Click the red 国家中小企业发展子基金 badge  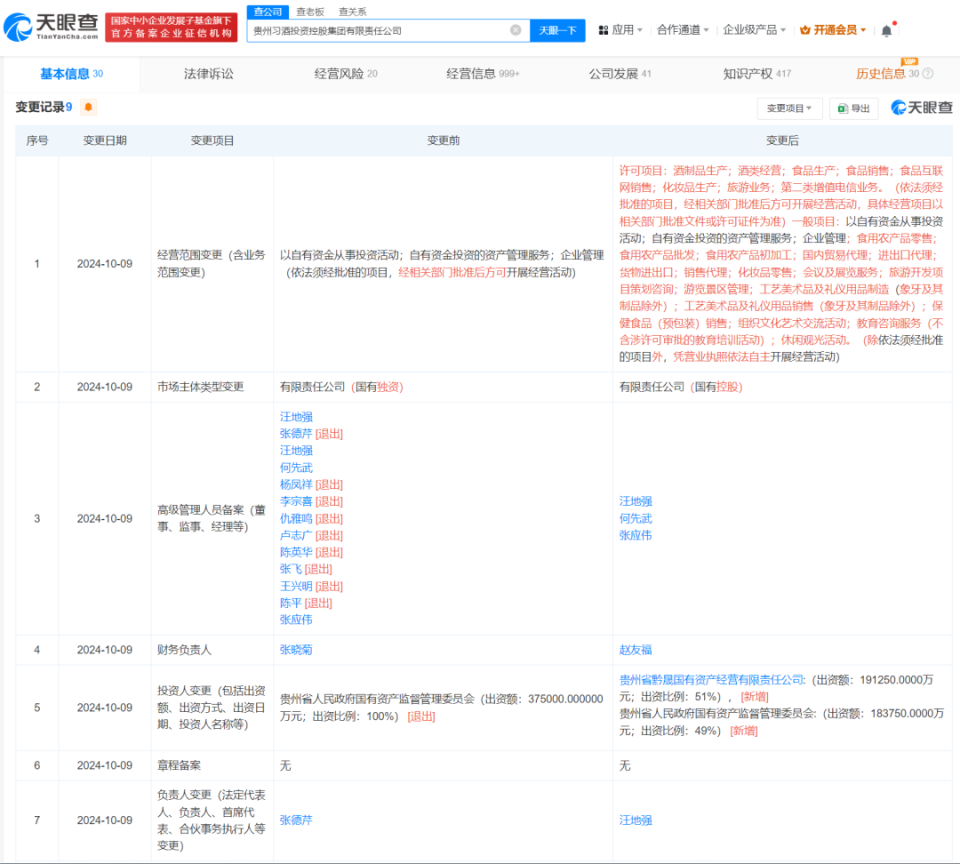[171, 27]
